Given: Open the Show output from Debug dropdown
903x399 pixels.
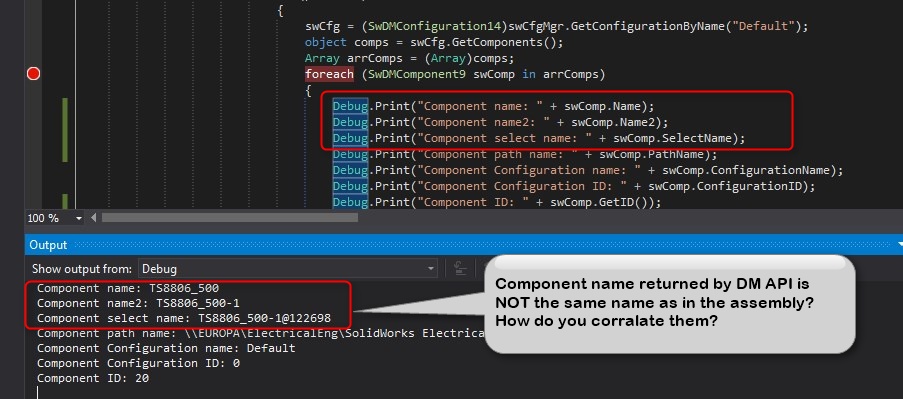Looking at the screenshot, I should 287,269.
